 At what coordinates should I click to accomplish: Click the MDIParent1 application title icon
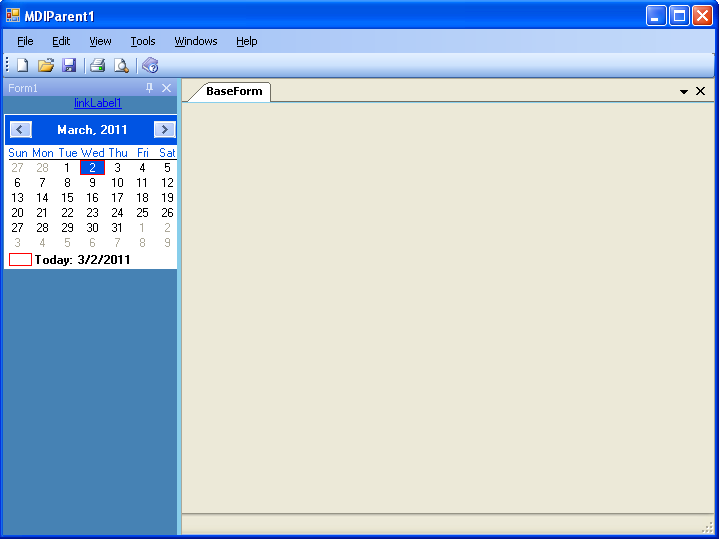(13, 15)
